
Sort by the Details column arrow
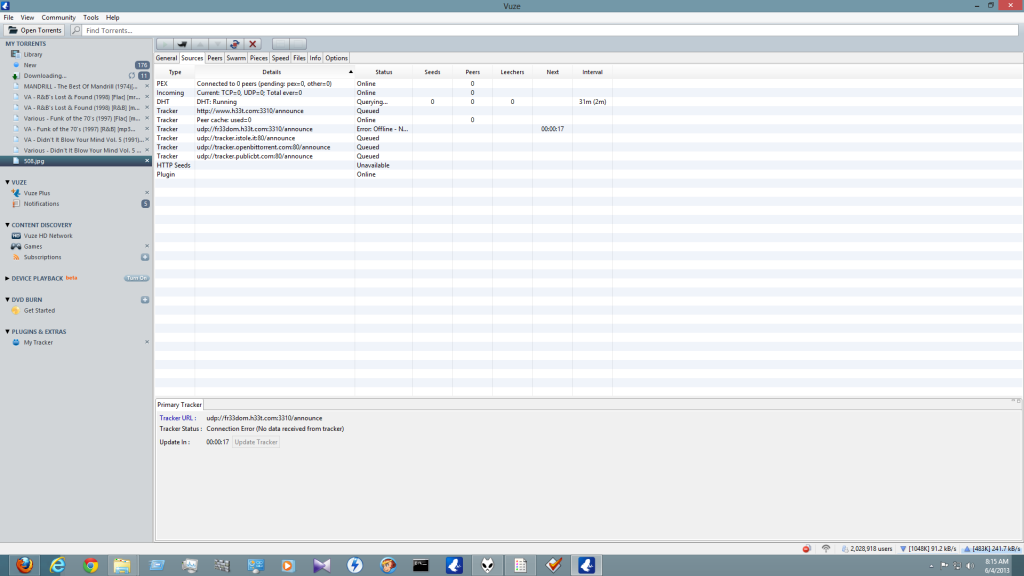point(351,72)
